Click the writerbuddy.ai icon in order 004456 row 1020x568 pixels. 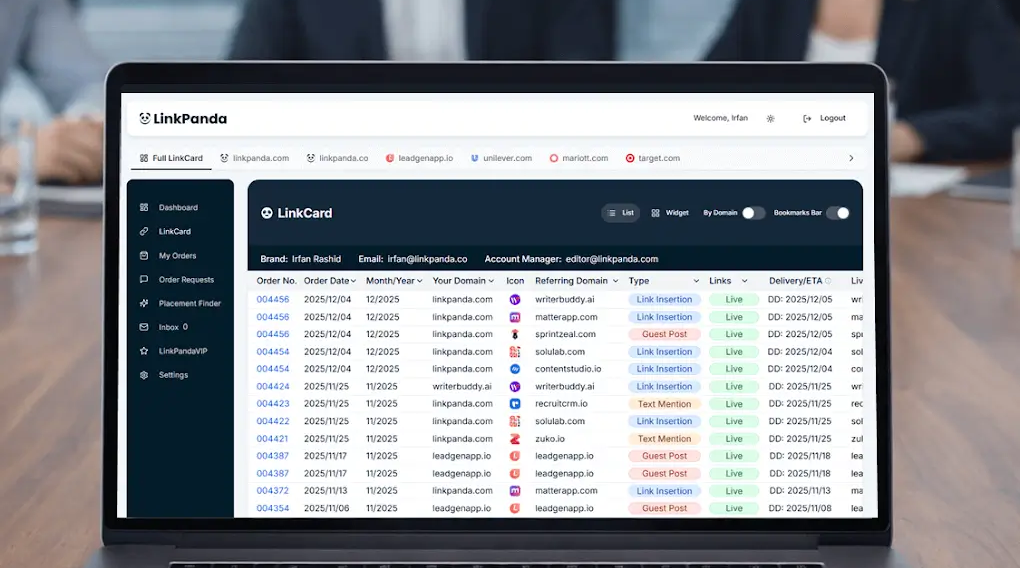(x=515, y=299)
